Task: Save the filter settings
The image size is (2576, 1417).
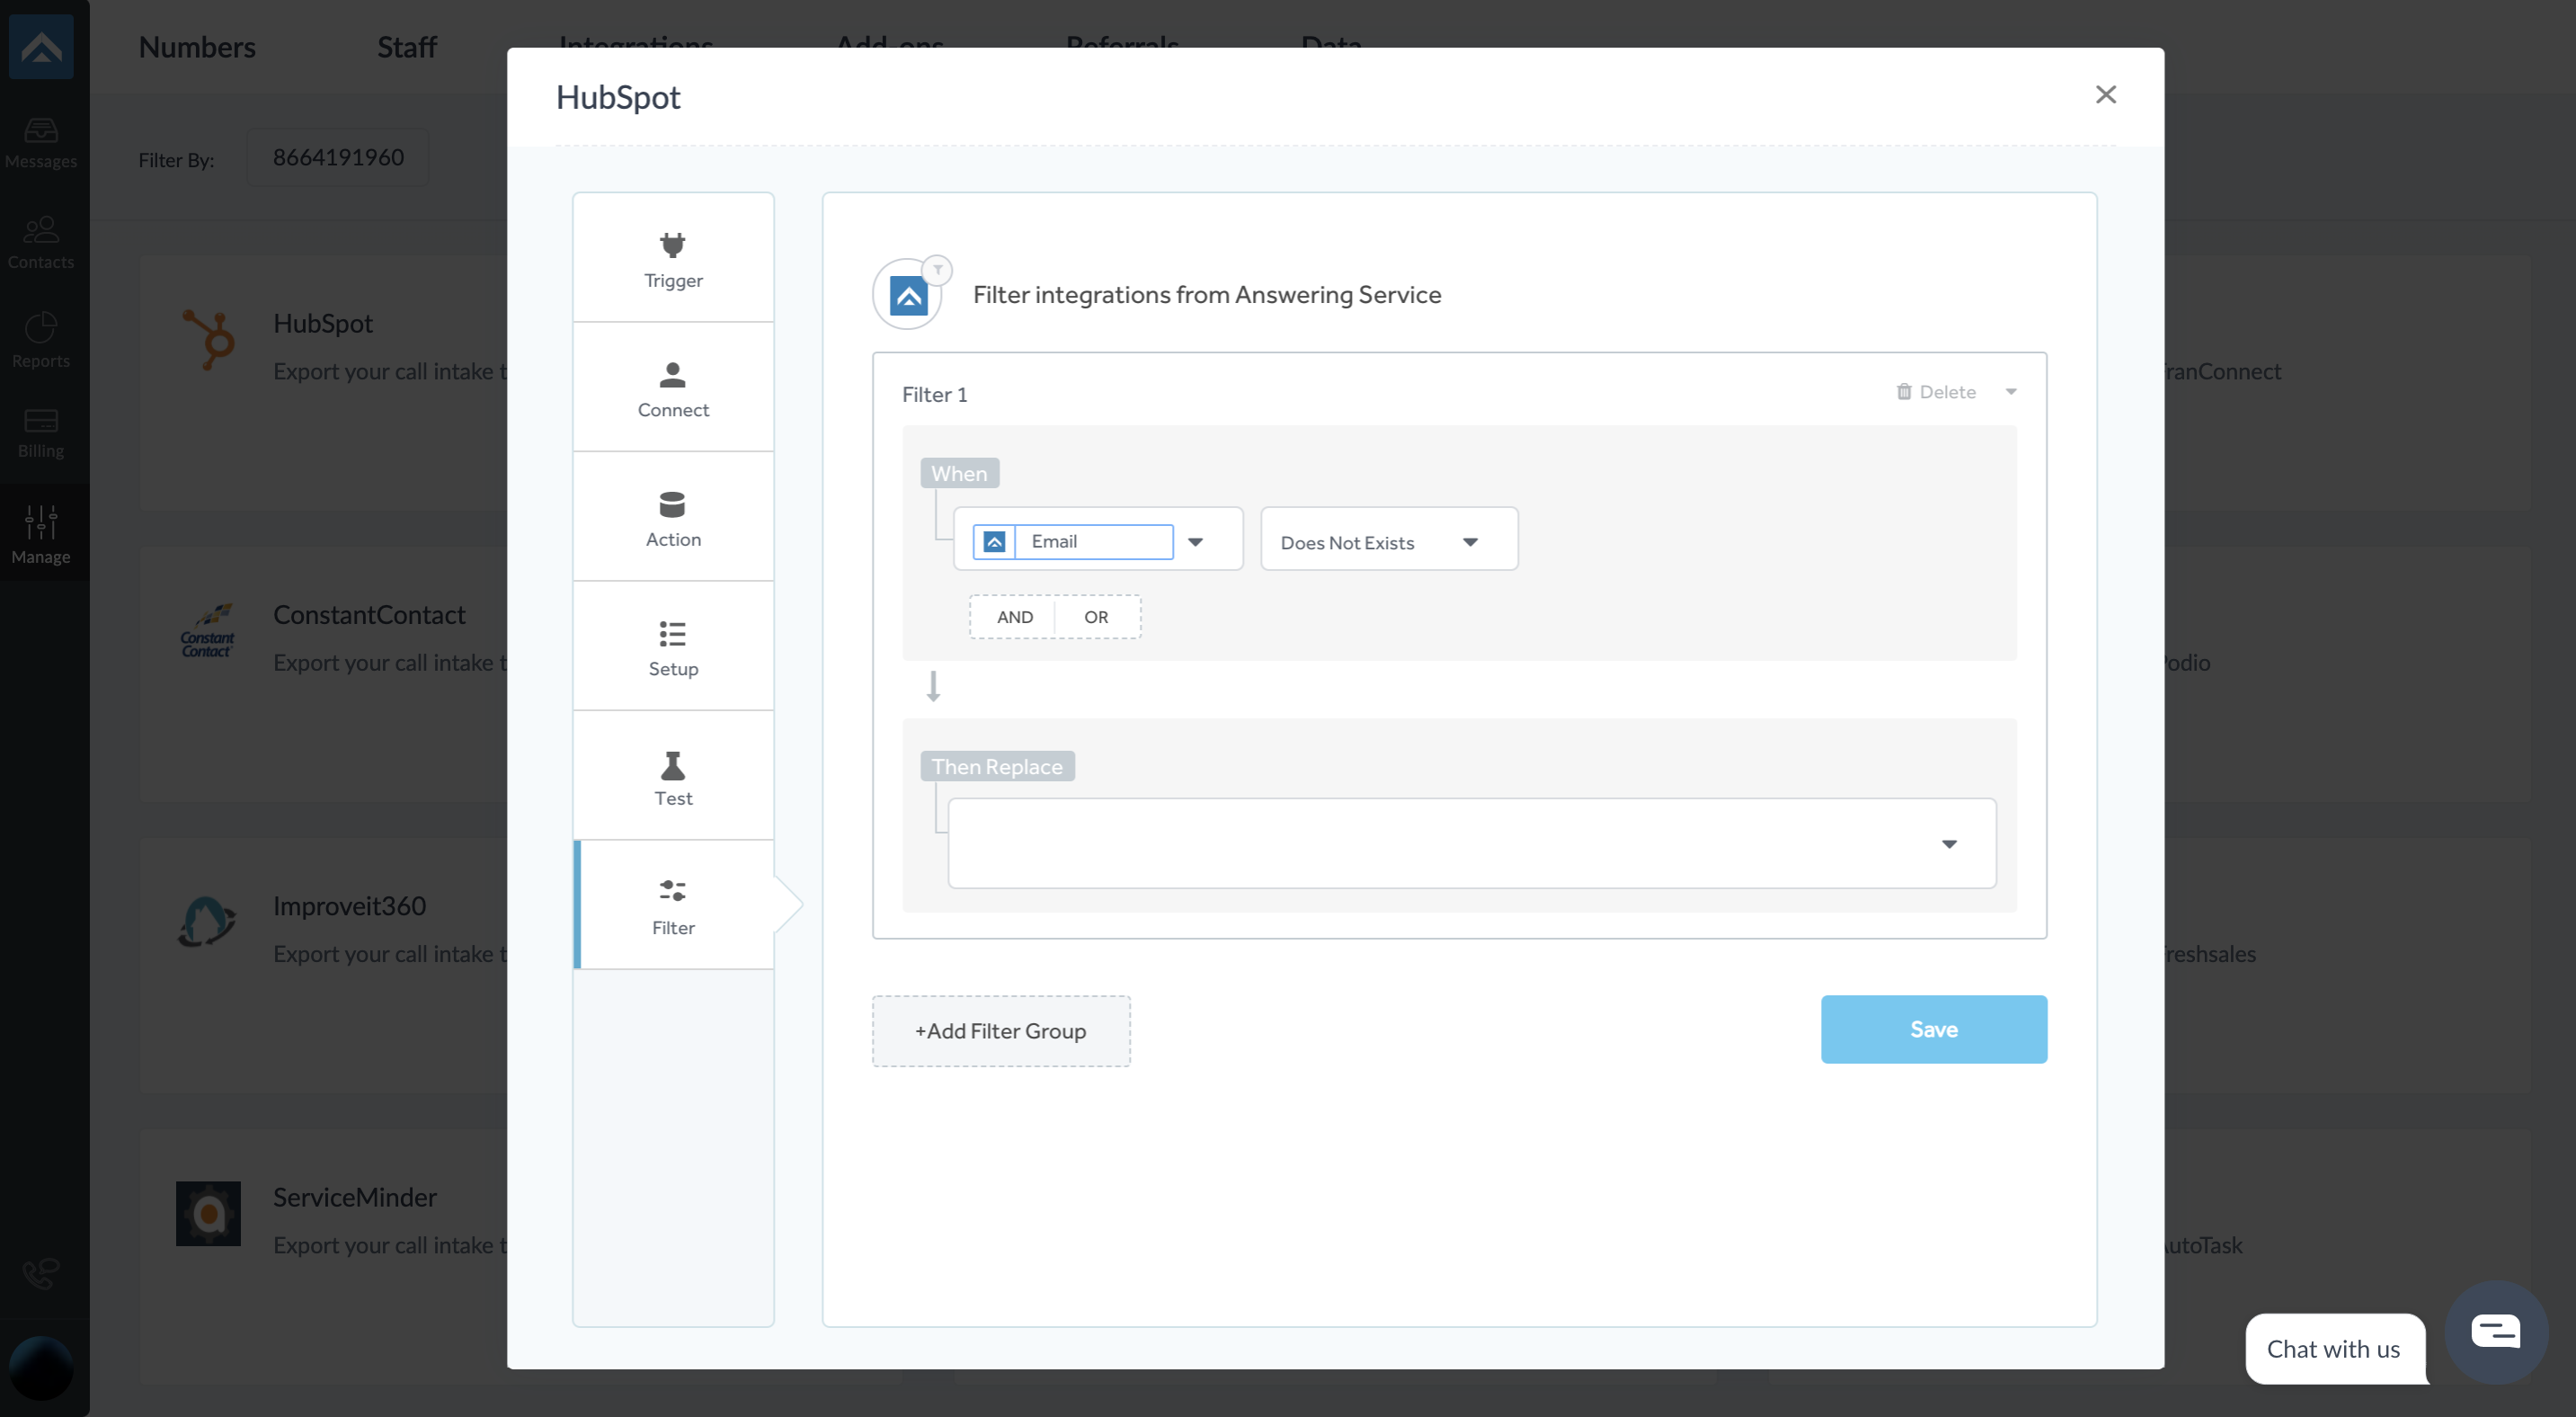Action: (1934, 1029)
